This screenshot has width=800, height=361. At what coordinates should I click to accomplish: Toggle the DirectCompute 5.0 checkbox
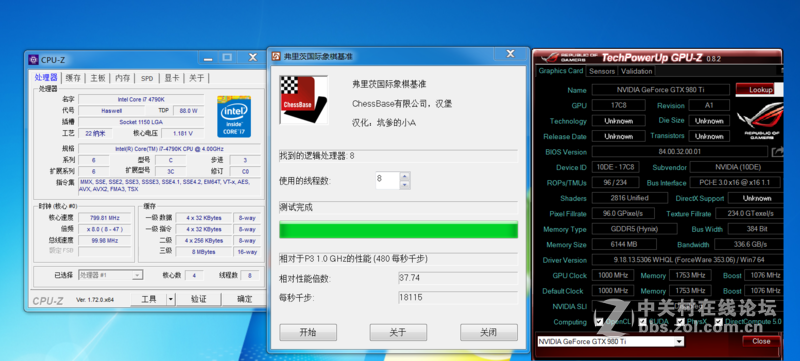[x=718, y=322]
